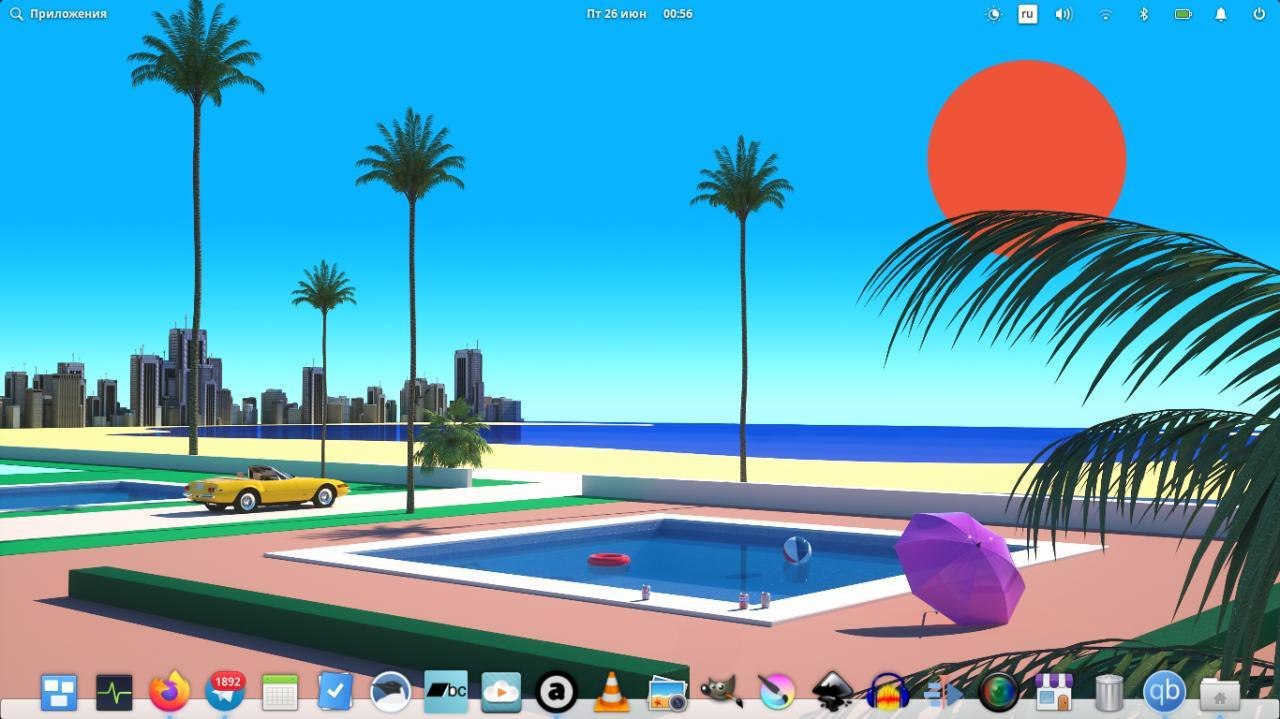Launch Audacity from the dock
1280x719 pixels.
(888, 691)
